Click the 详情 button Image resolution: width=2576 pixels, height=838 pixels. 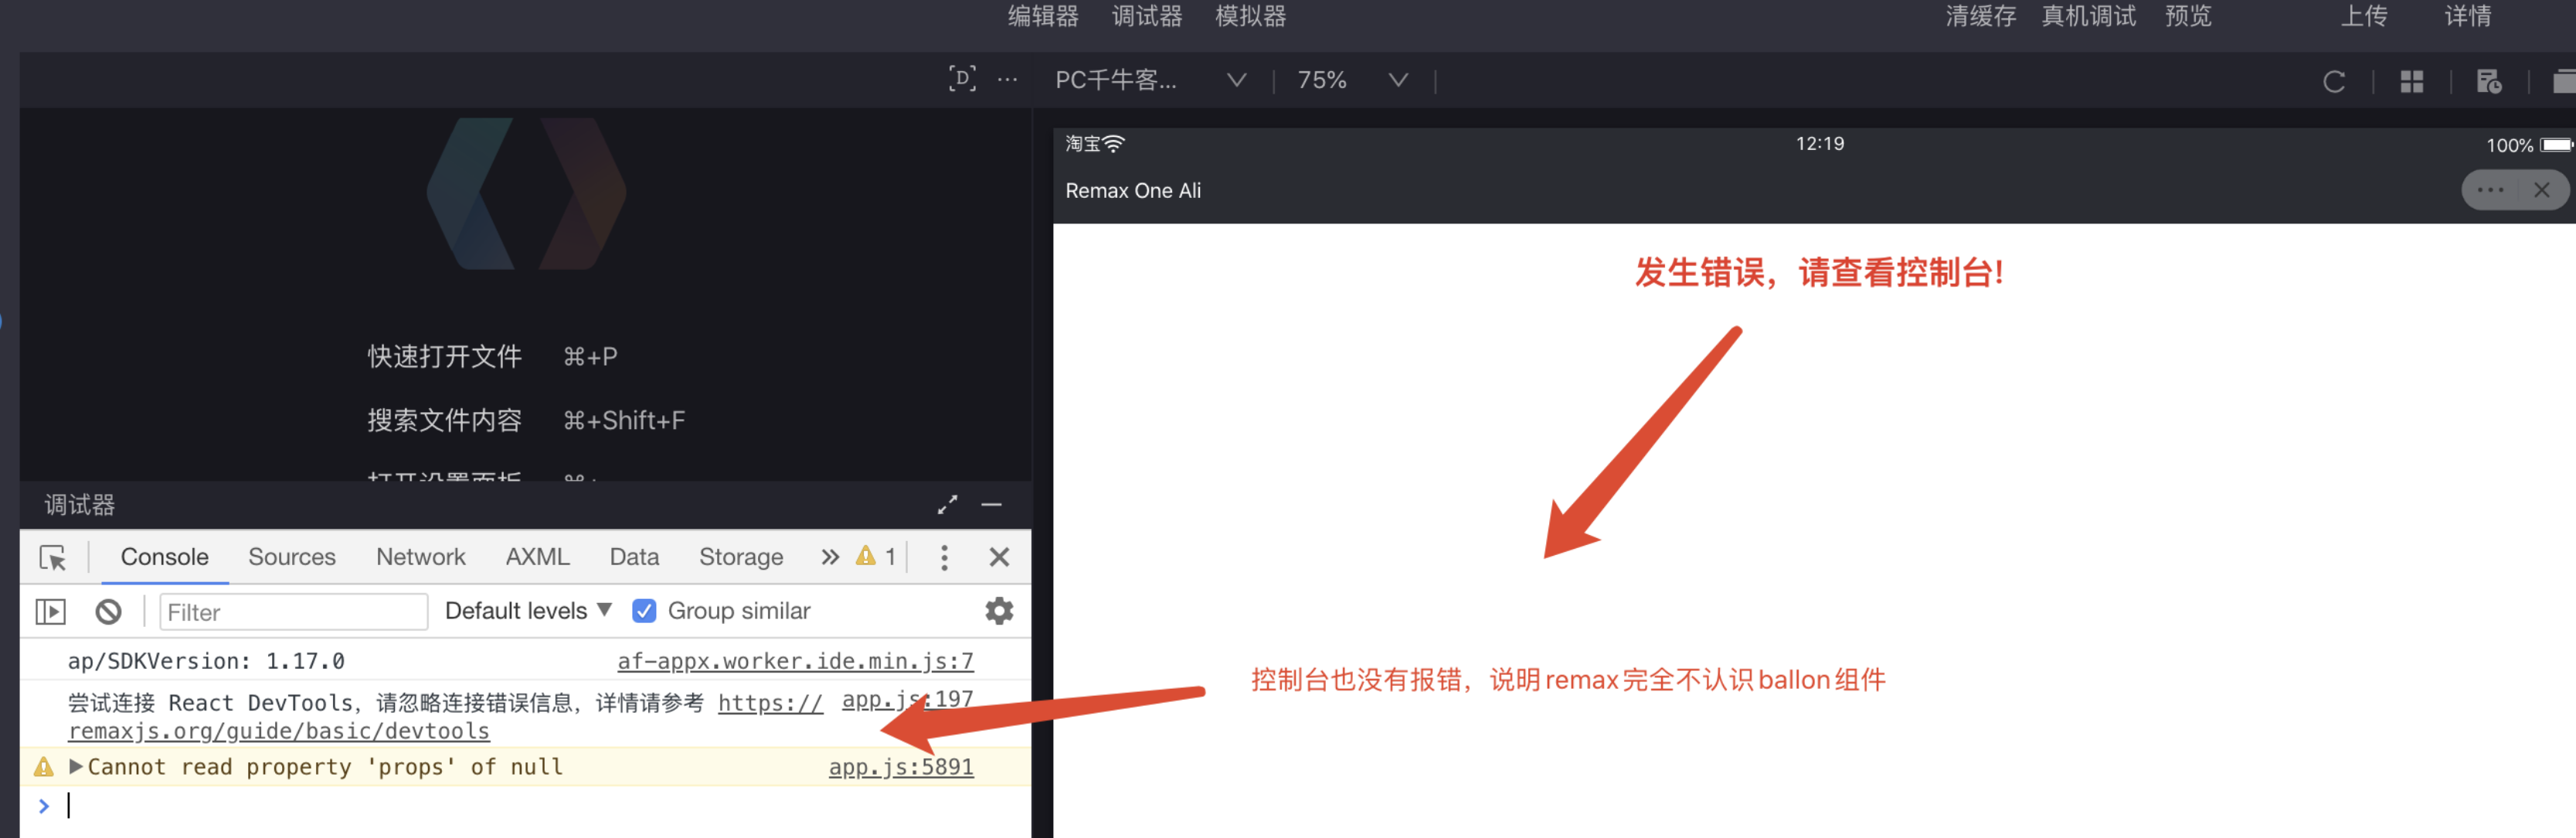[2468, 16]
